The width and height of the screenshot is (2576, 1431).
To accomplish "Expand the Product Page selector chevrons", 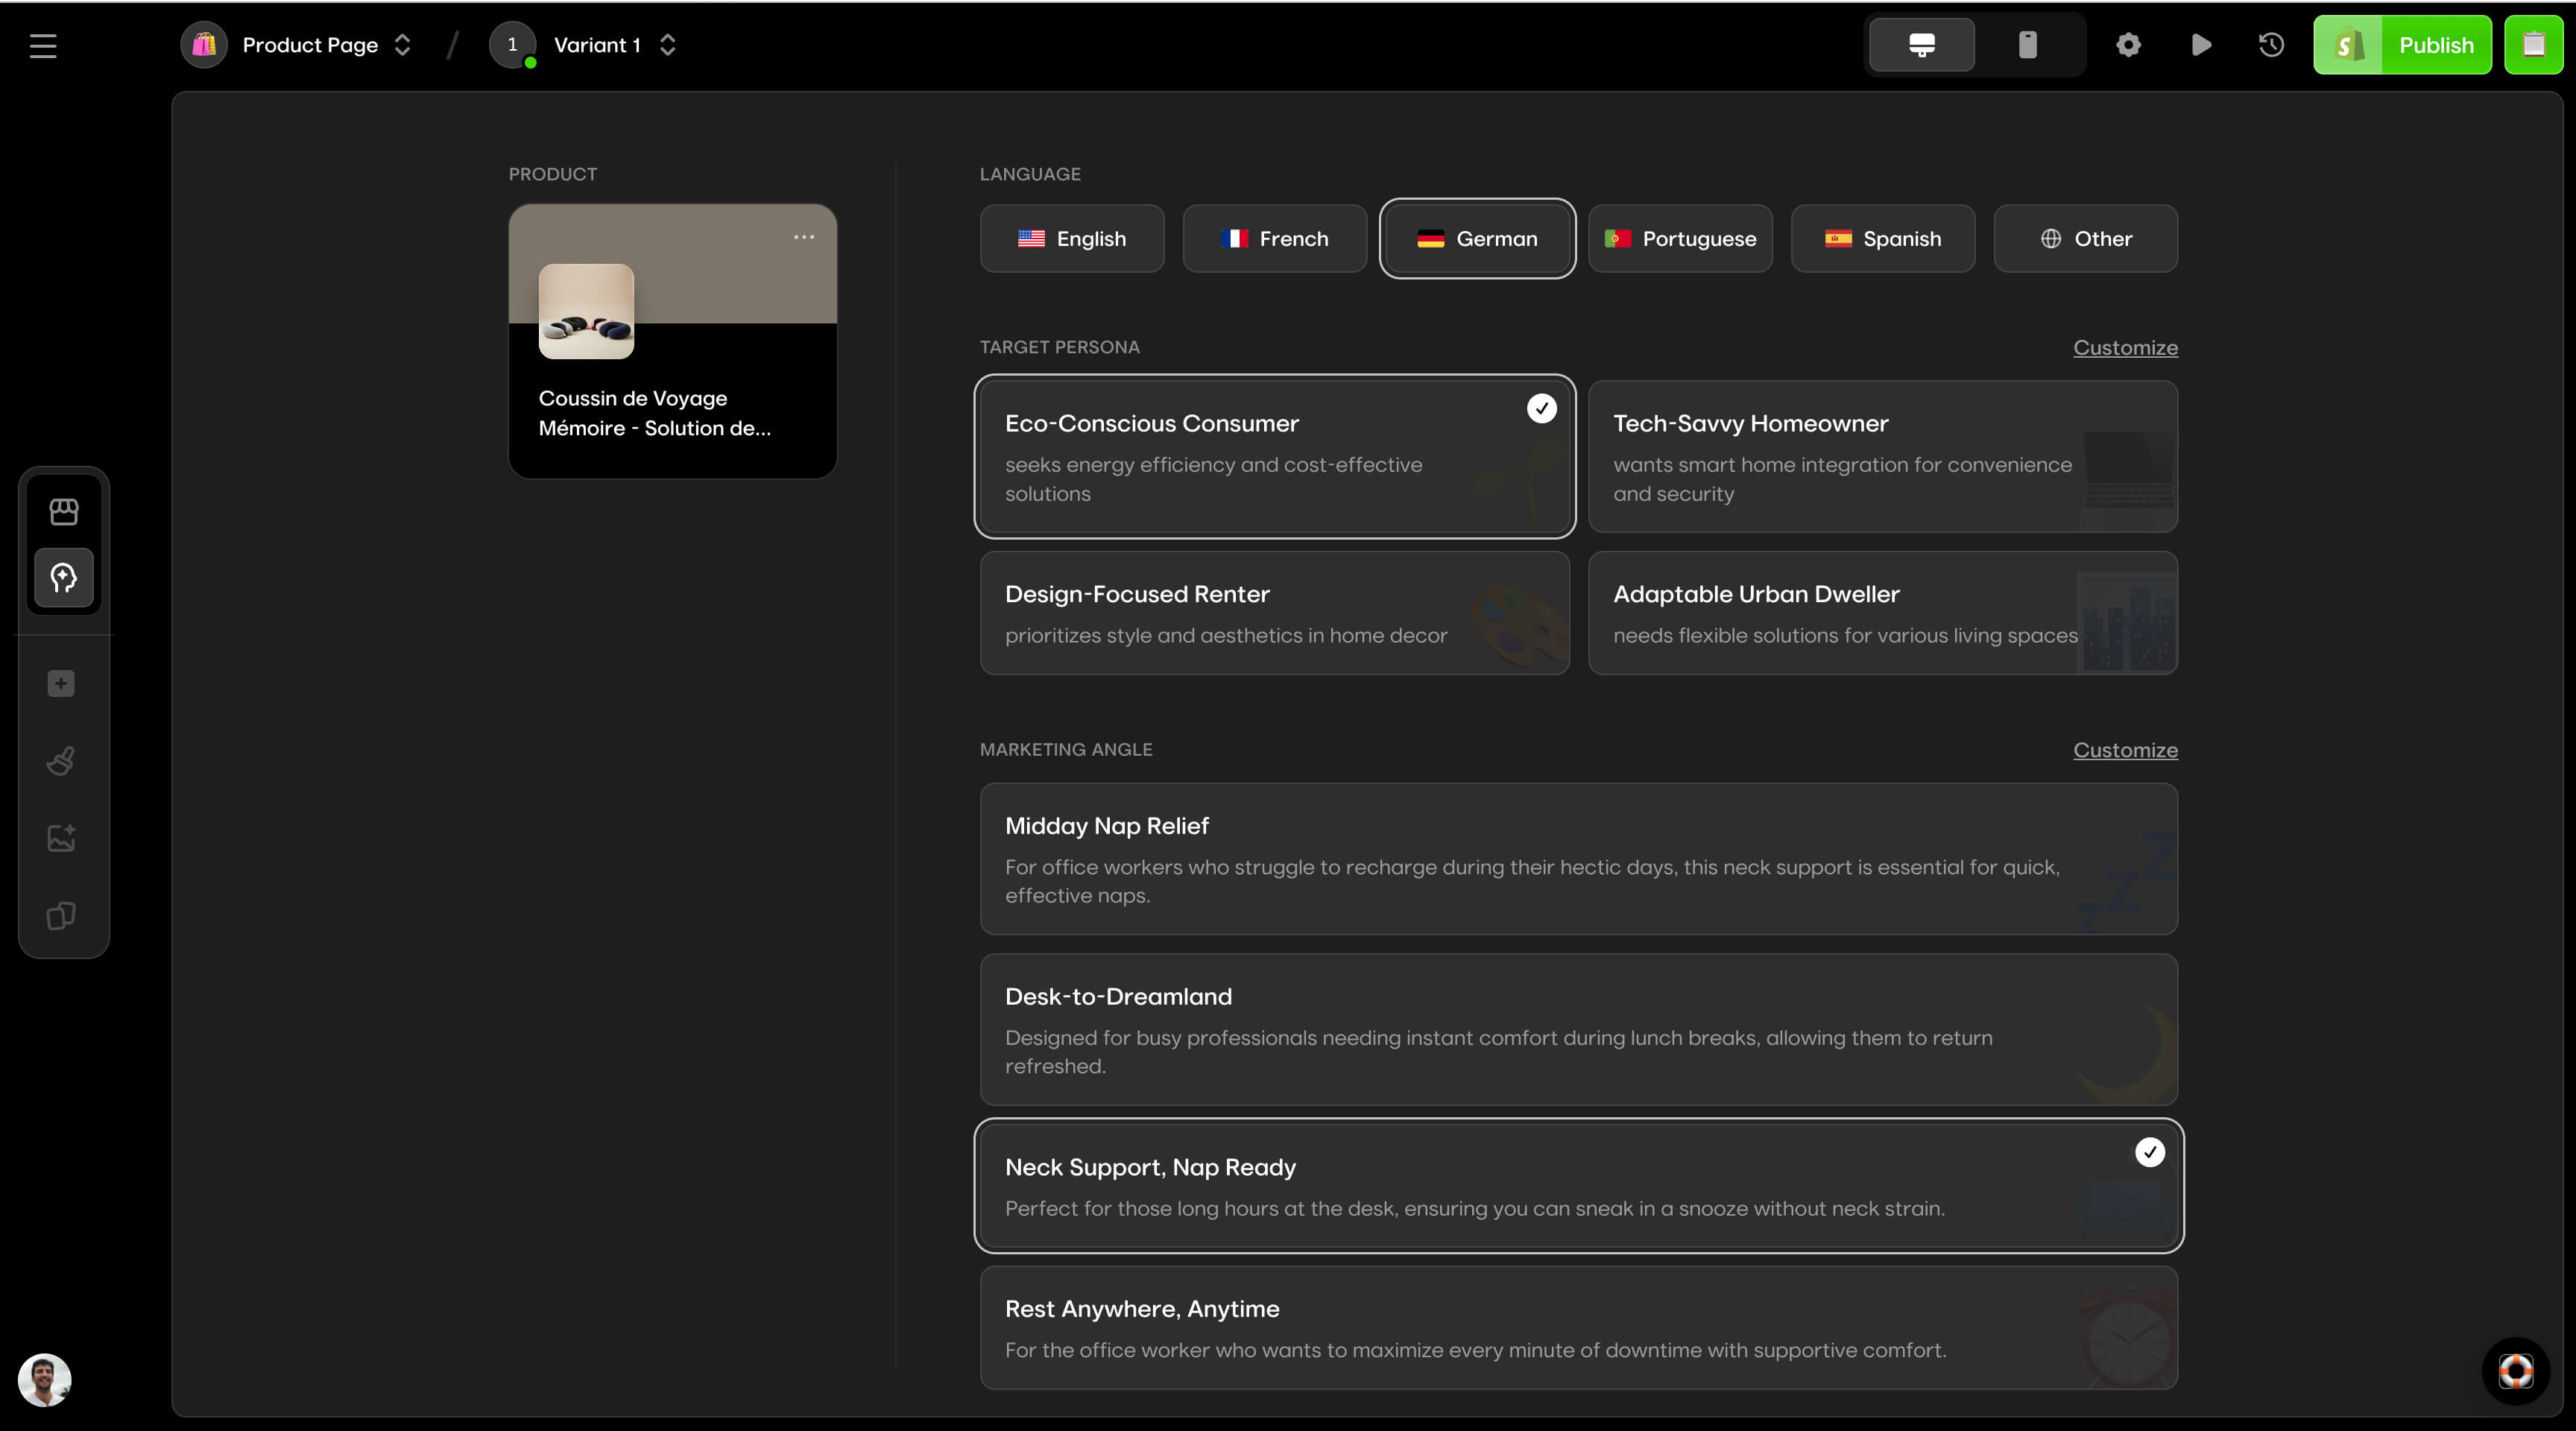I will tap(403, 45).
